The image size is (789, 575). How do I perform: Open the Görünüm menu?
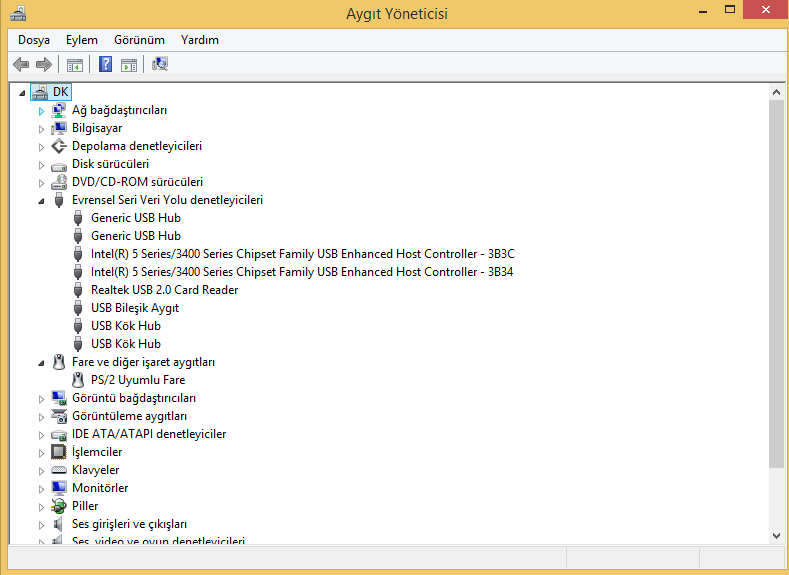point(139,40)
